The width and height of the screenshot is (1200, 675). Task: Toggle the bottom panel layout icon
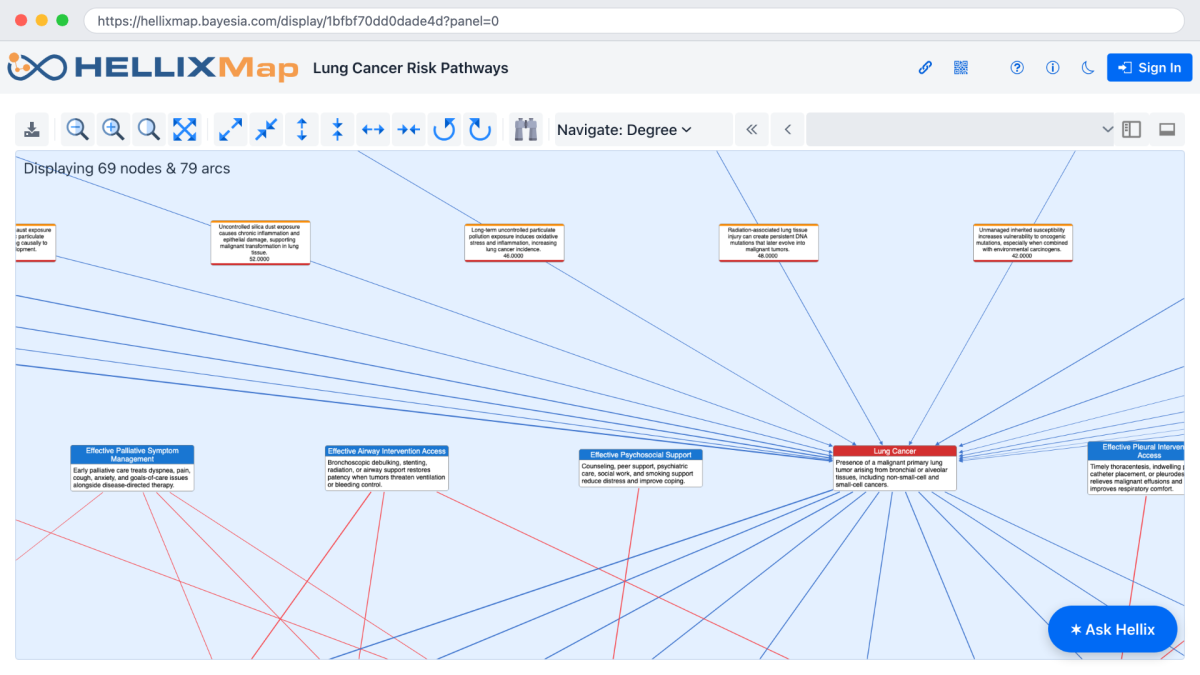click(x=1166, y=129)
